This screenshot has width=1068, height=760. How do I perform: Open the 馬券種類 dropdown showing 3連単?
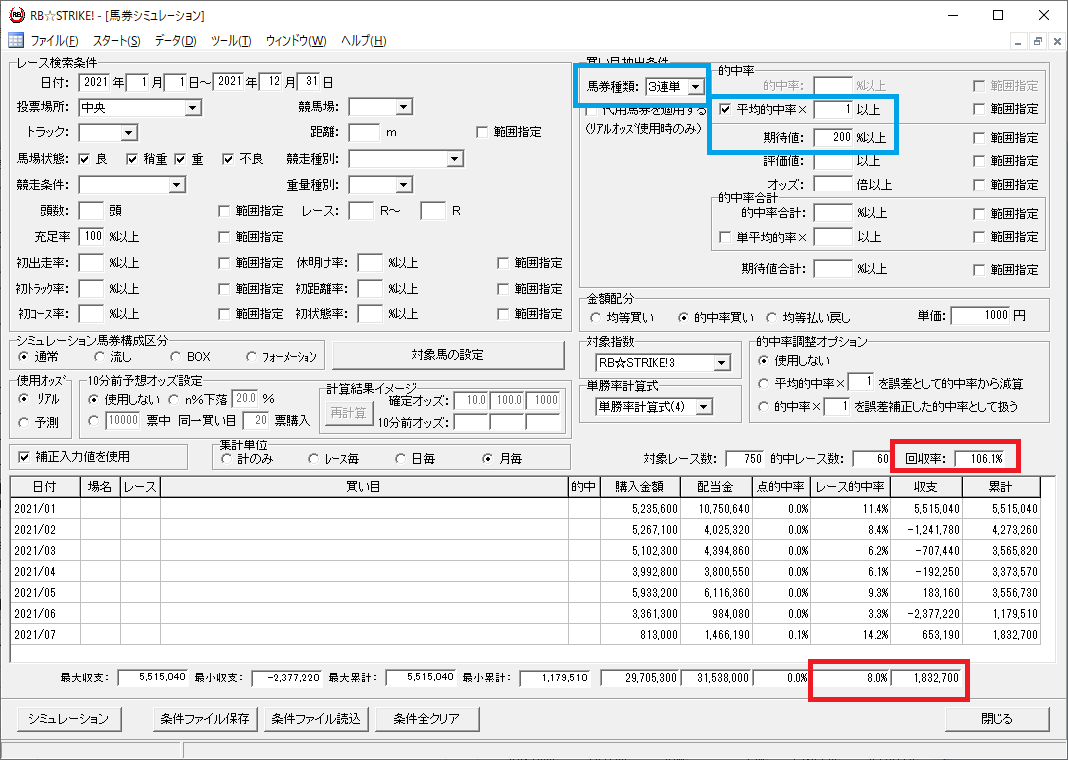[695, 86]
